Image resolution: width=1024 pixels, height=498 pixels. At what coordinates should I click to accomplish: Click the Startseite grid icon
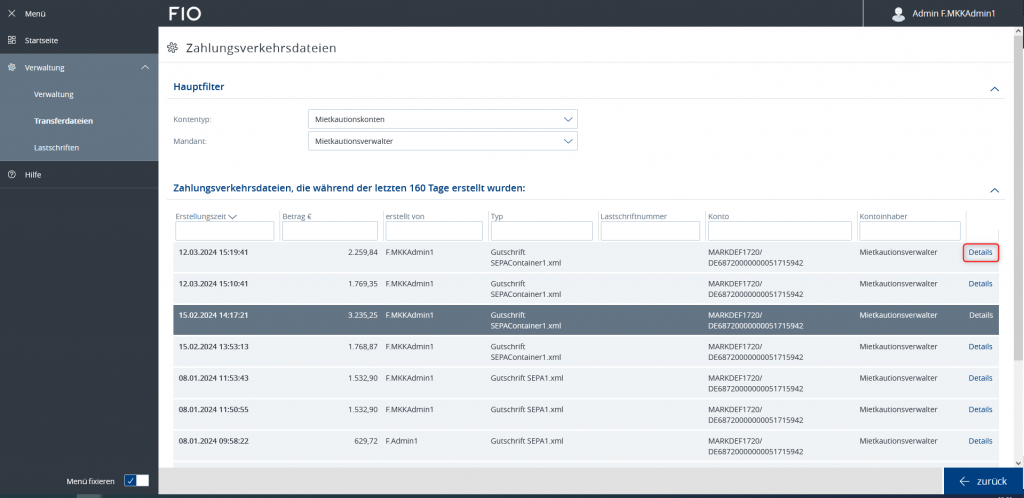(x=12, y=40)
